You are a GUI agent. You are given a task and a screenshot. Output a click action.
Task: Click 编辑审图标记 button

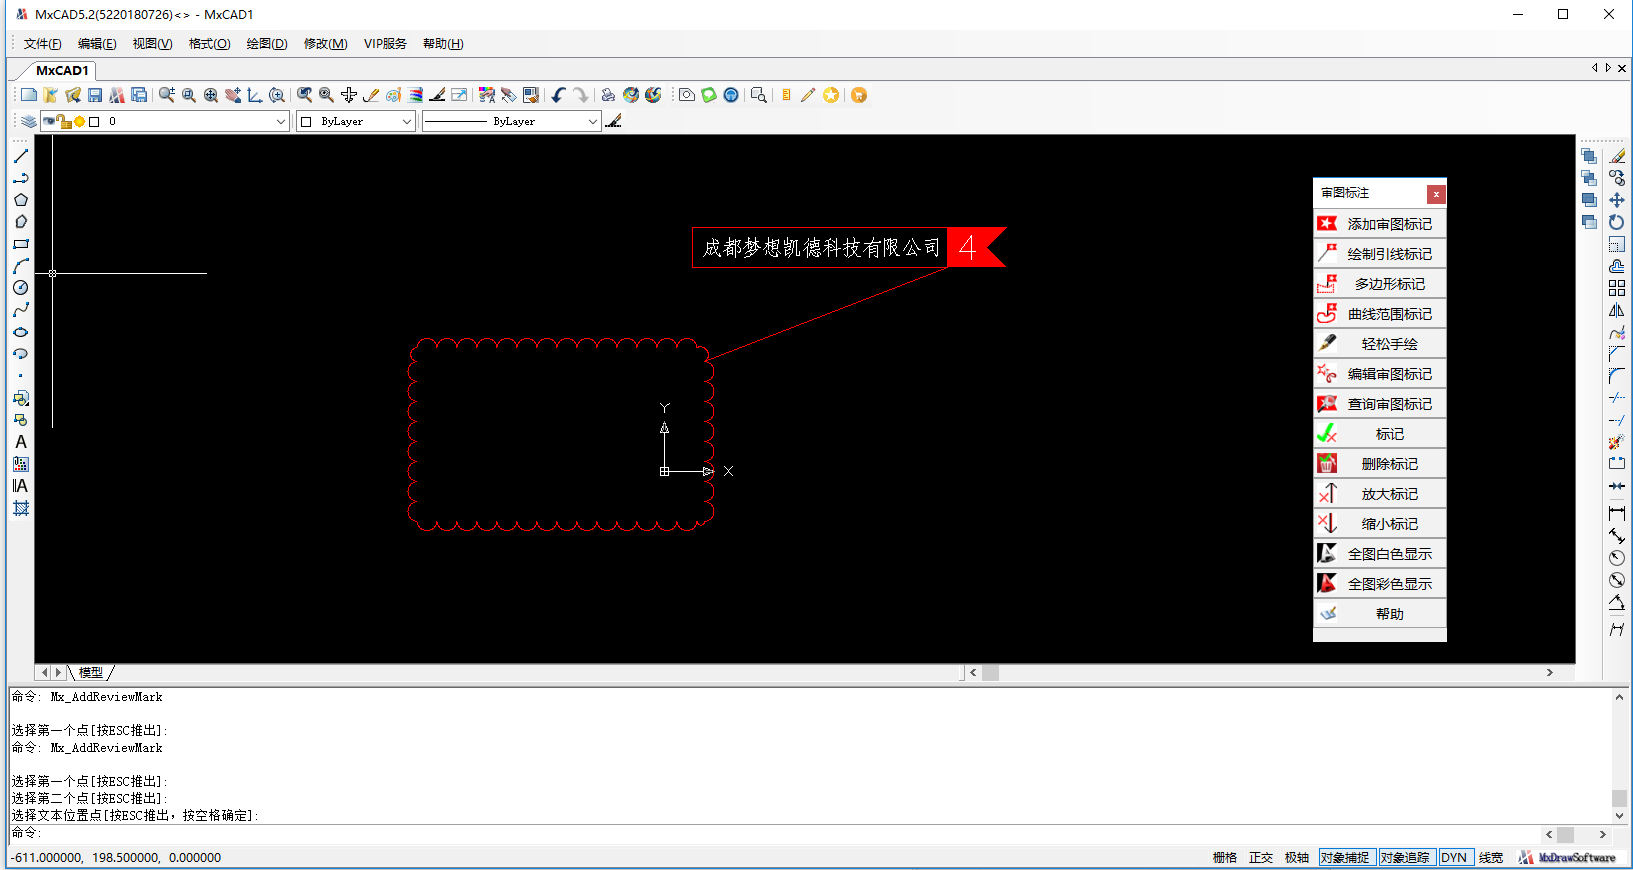pyautogui.click(x=1380, y=374)
